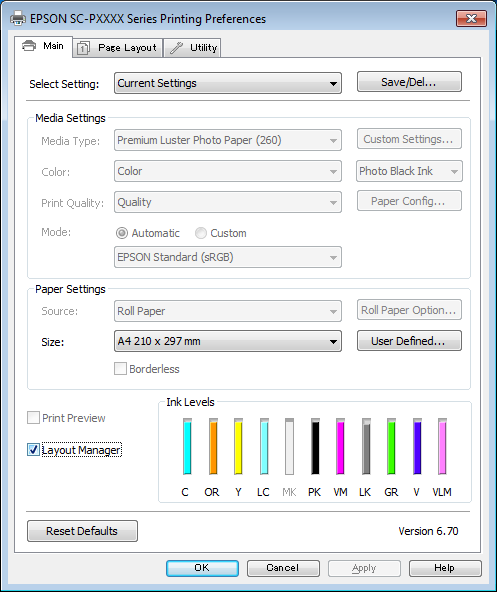Click the Matte Black (MK) ink bar
Screen dimensions: 497x592
point(289,446)
